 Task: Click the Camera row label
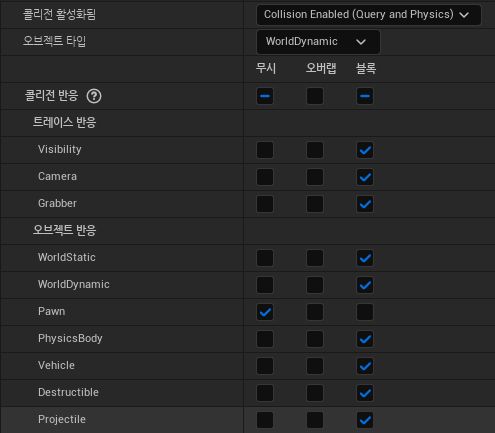[57, 176]
